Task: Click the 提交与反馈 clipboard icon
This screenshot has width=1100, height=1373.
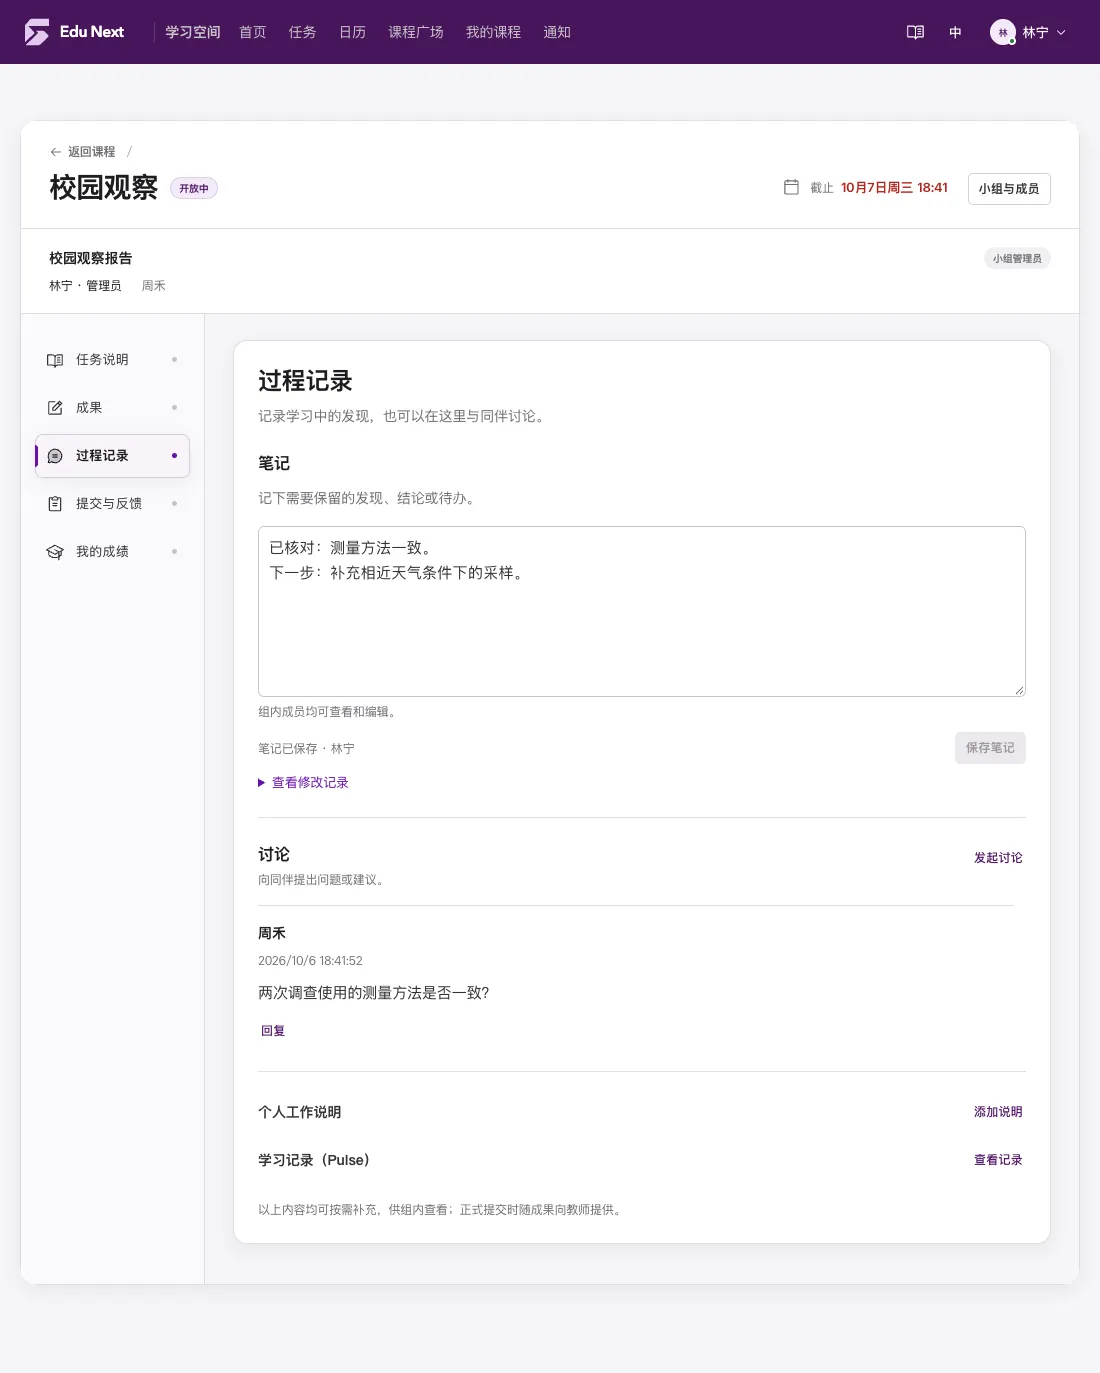Action: (55, 504)
